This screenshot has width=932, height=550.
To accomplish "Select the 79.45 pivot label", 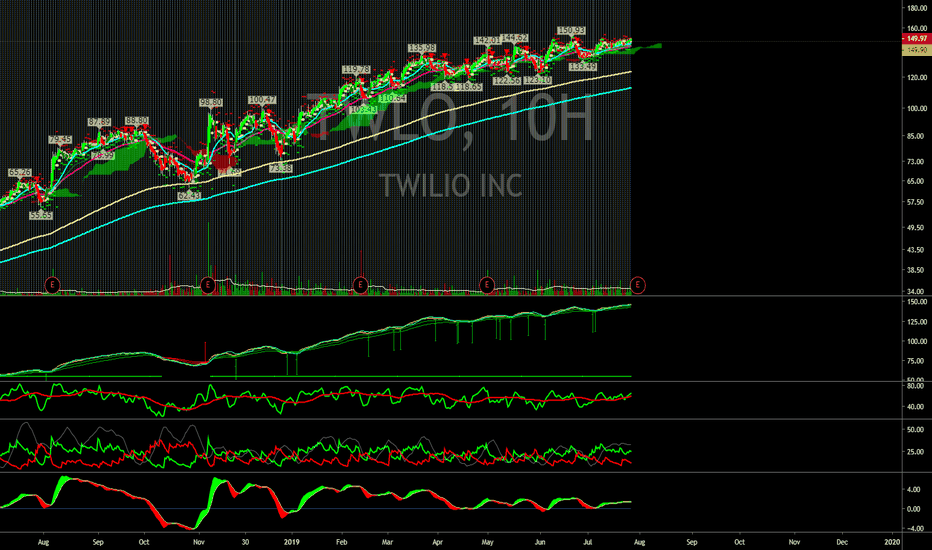I will point(60,140).
